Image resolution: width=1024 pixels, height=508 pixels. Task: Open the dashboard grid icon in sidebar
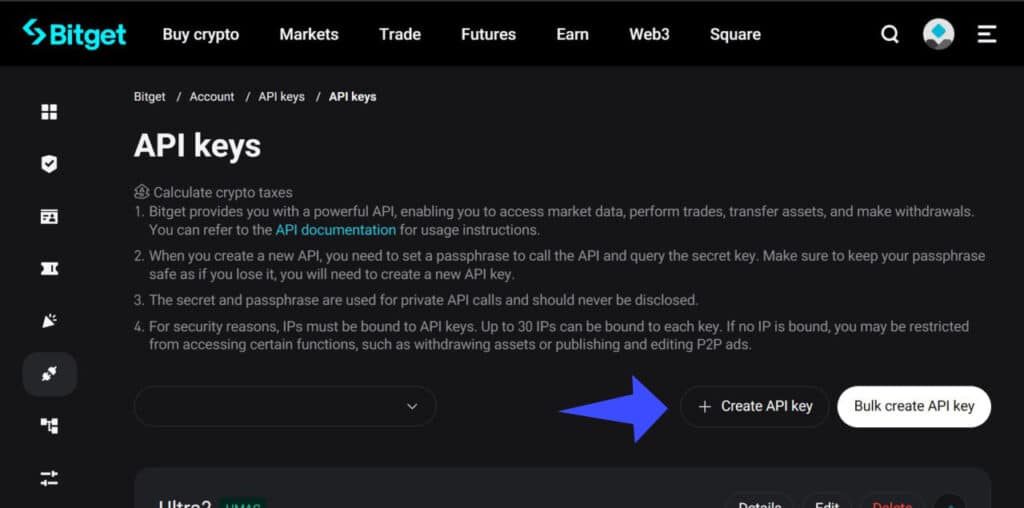tap(49, 112)
